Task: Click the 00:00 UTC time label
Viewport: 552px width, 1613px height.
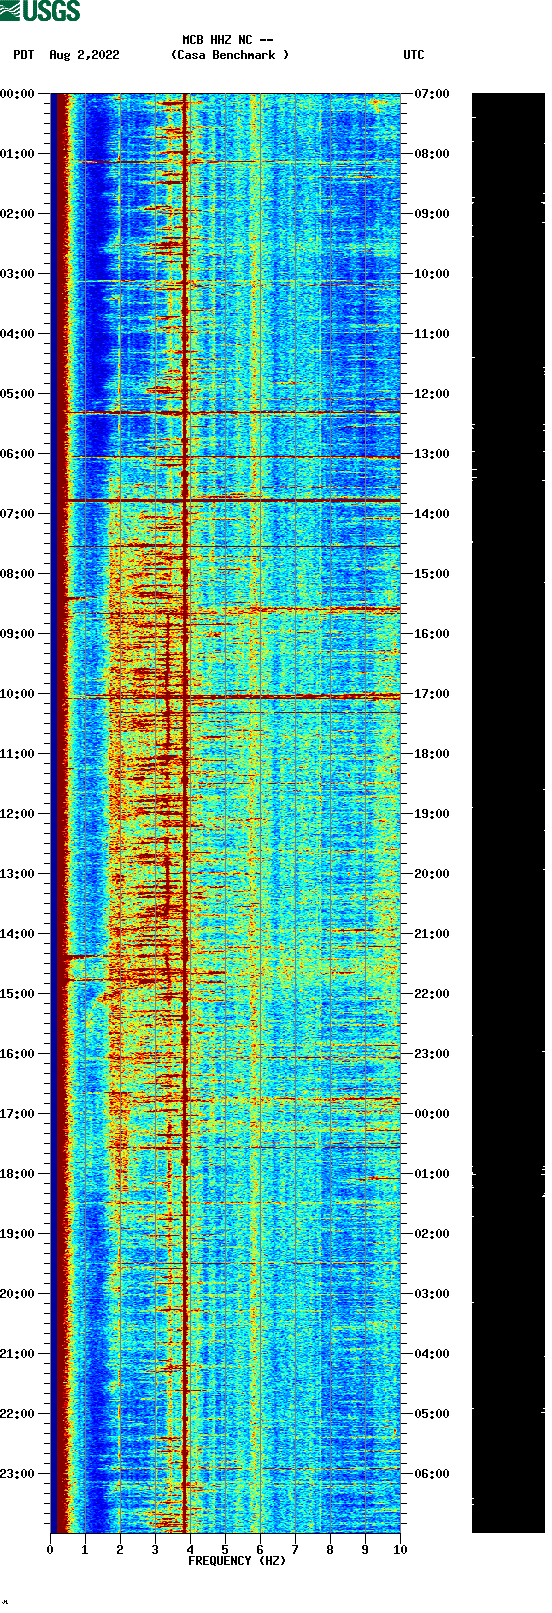Action: (x=432, y=1113)
